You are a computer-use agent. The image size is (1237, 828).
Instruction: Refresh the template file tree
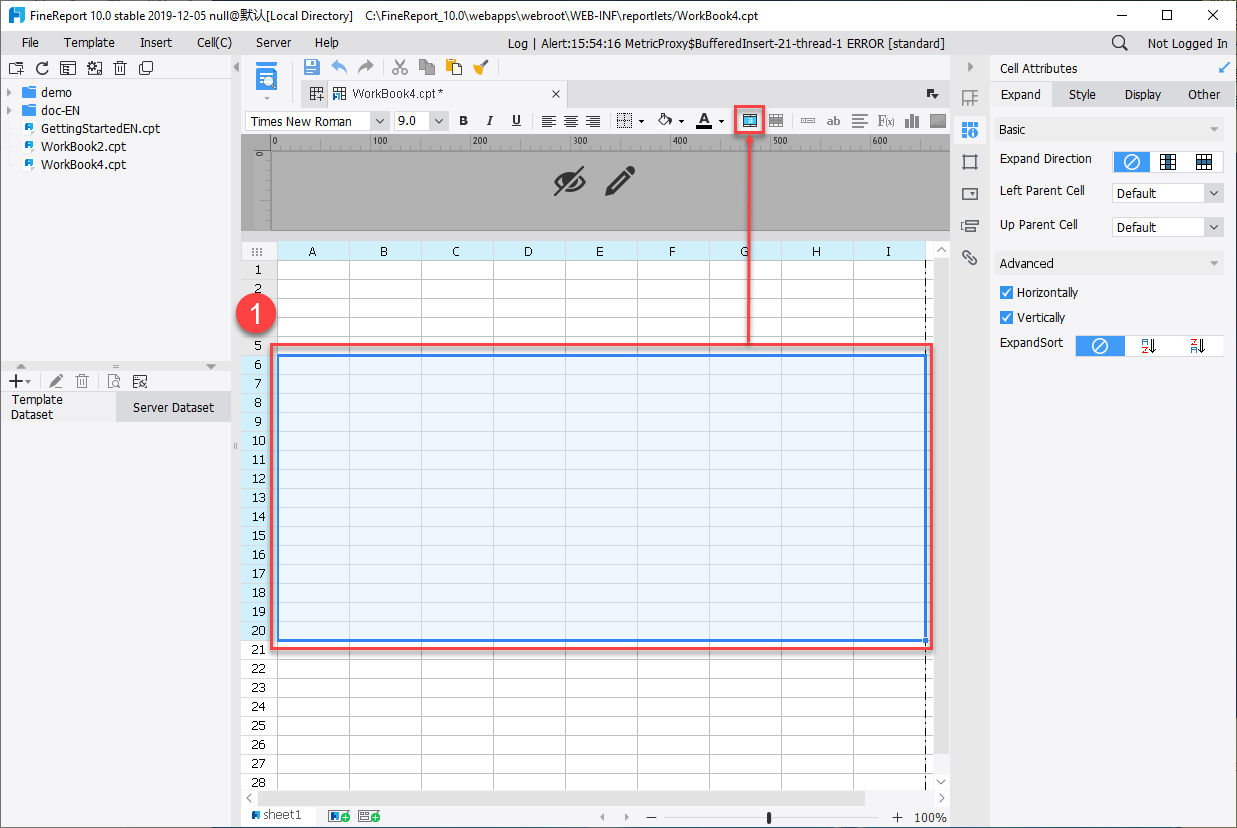pos(42,68)
